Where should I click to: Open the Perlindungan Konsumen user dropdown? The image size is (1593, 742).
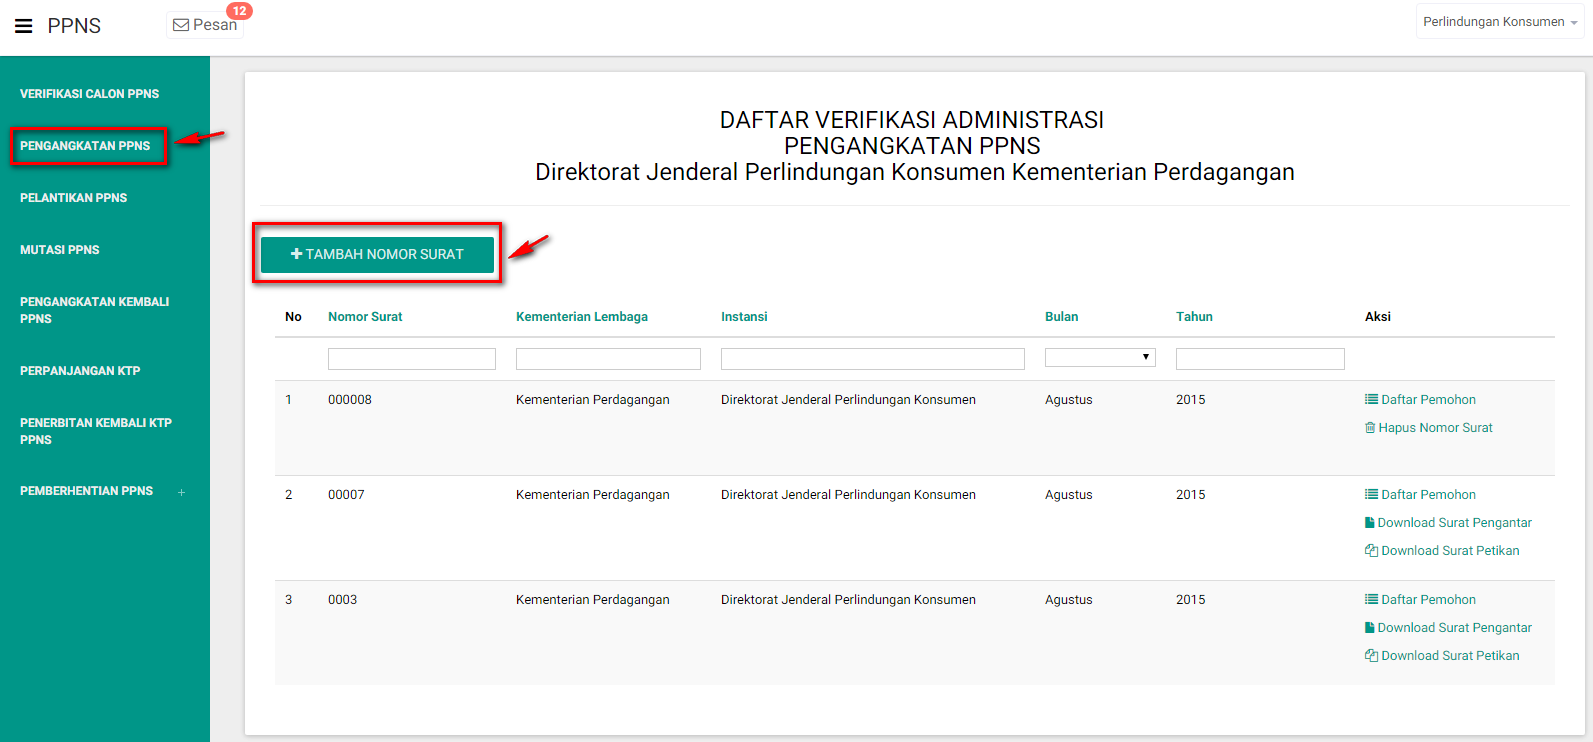1499,22
